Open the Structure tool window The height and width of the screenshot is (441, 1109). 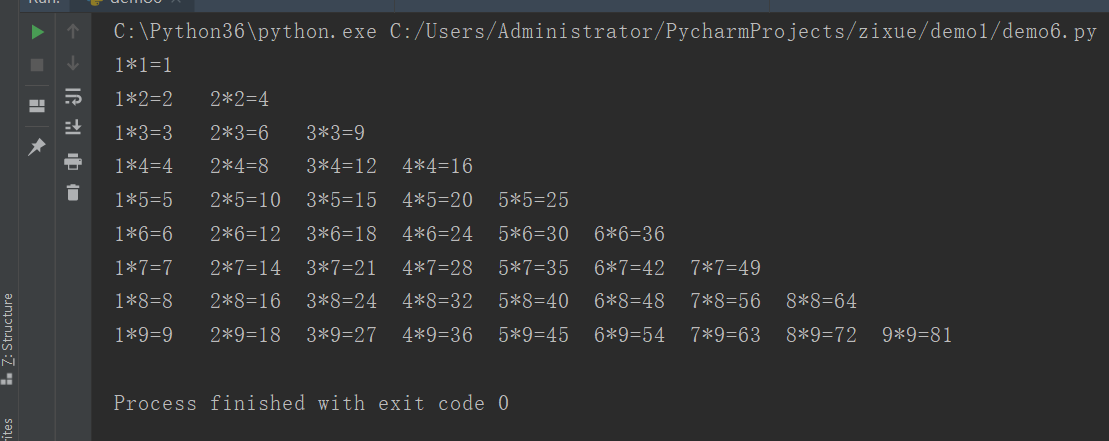[x=8, y=330]
